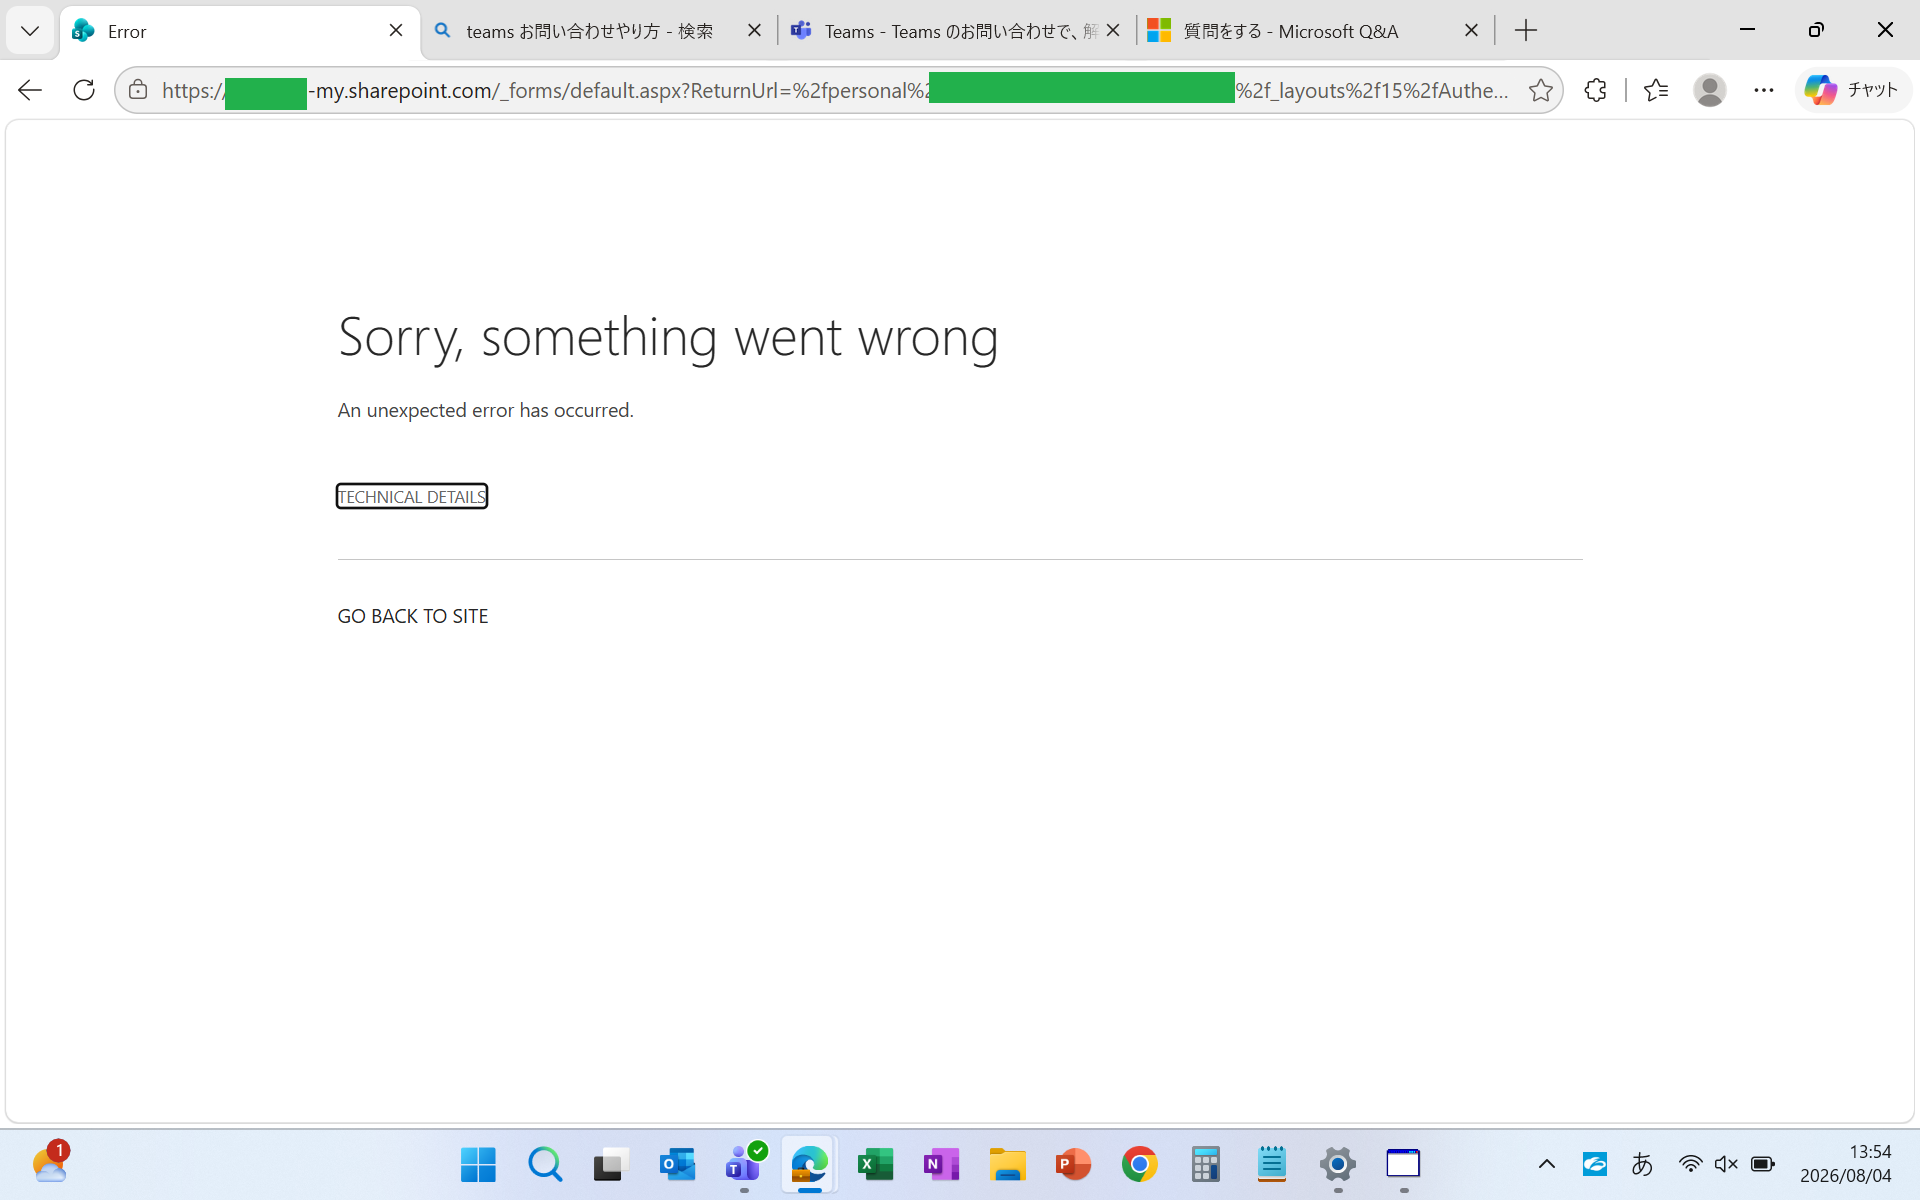Open Excel from the taskbar

[875, 1165]
